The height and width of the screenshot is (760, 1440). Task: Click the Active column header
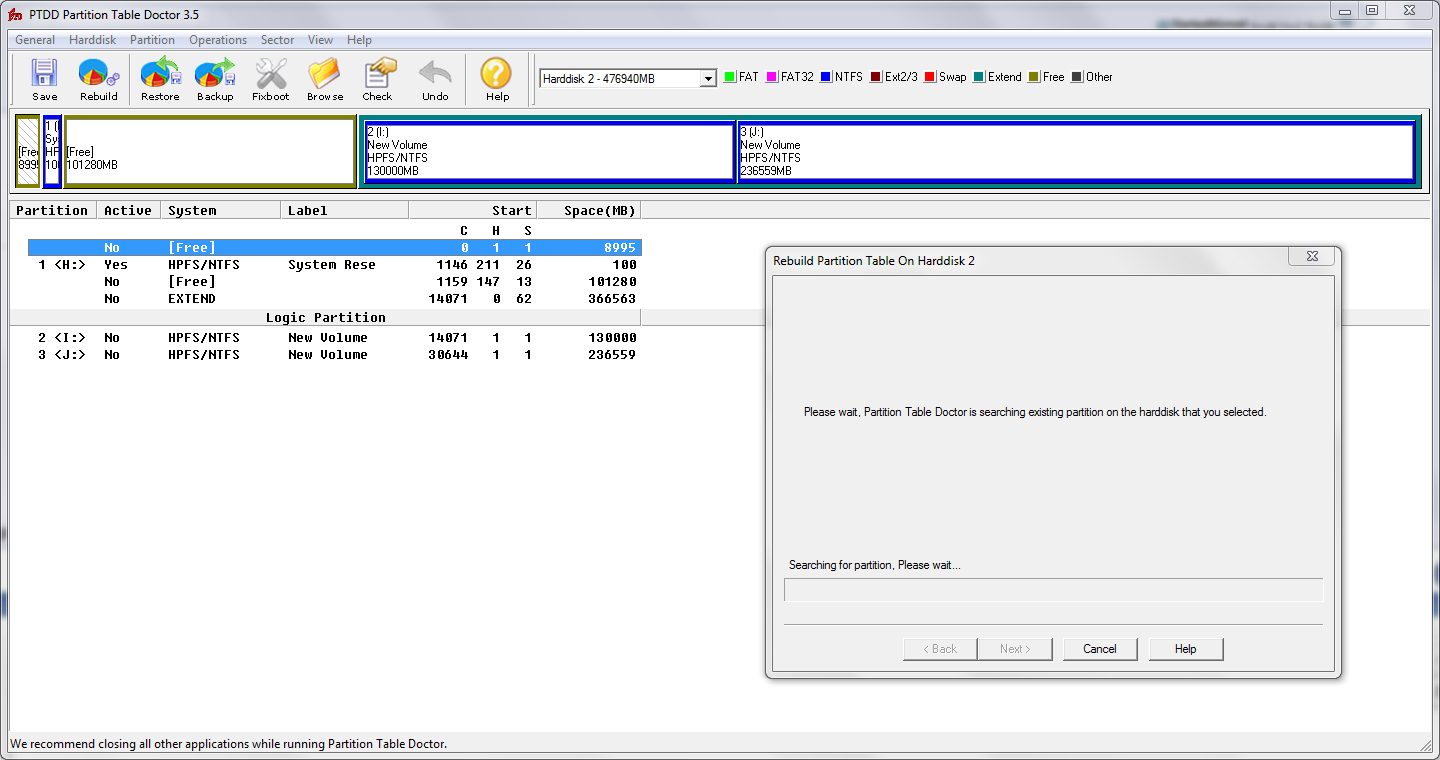click(x=129, y=210)
